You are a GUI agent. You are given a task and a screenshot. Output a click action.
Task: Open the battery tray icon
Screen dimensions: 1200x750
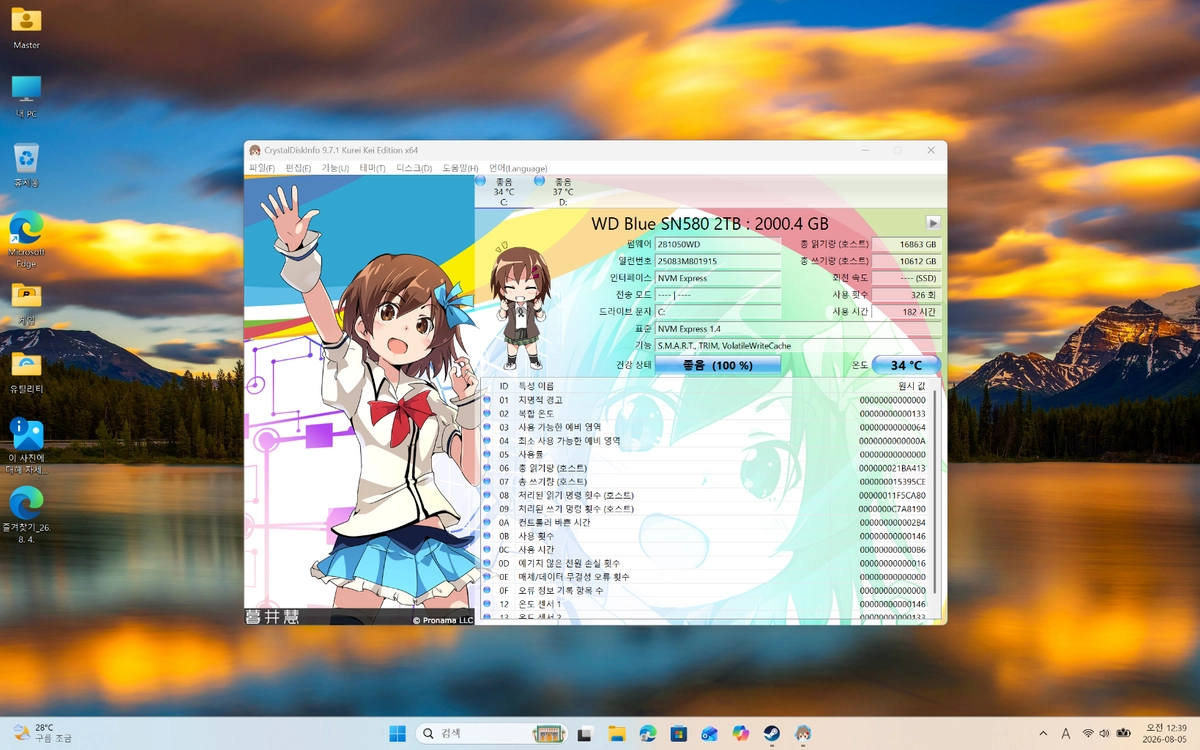1123,733
